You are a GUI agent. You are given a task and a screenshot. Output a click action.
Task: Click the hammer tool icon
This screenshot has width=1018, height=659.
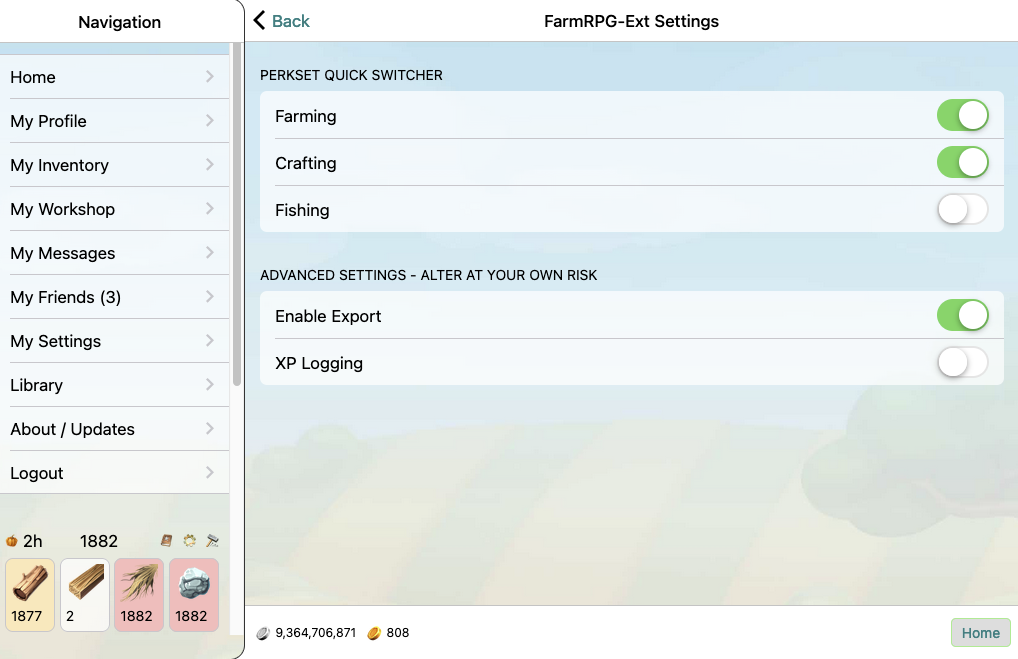(212, 540)
